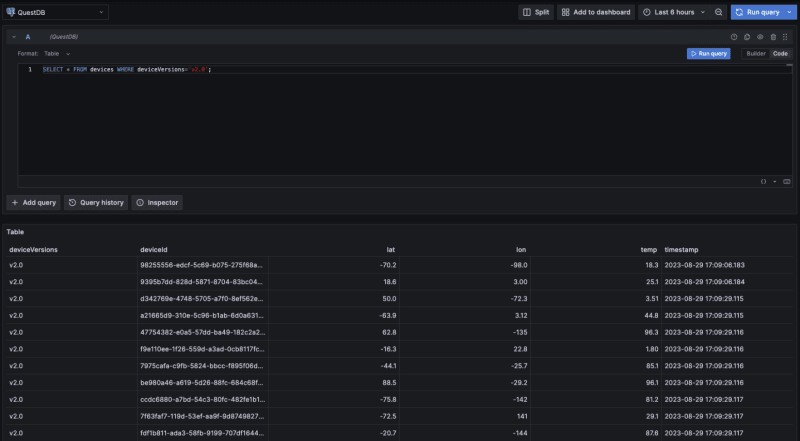The width and height of the screenshot is (800, 441).
Task: Sort by temp column header
Action: tap(649, 250)
